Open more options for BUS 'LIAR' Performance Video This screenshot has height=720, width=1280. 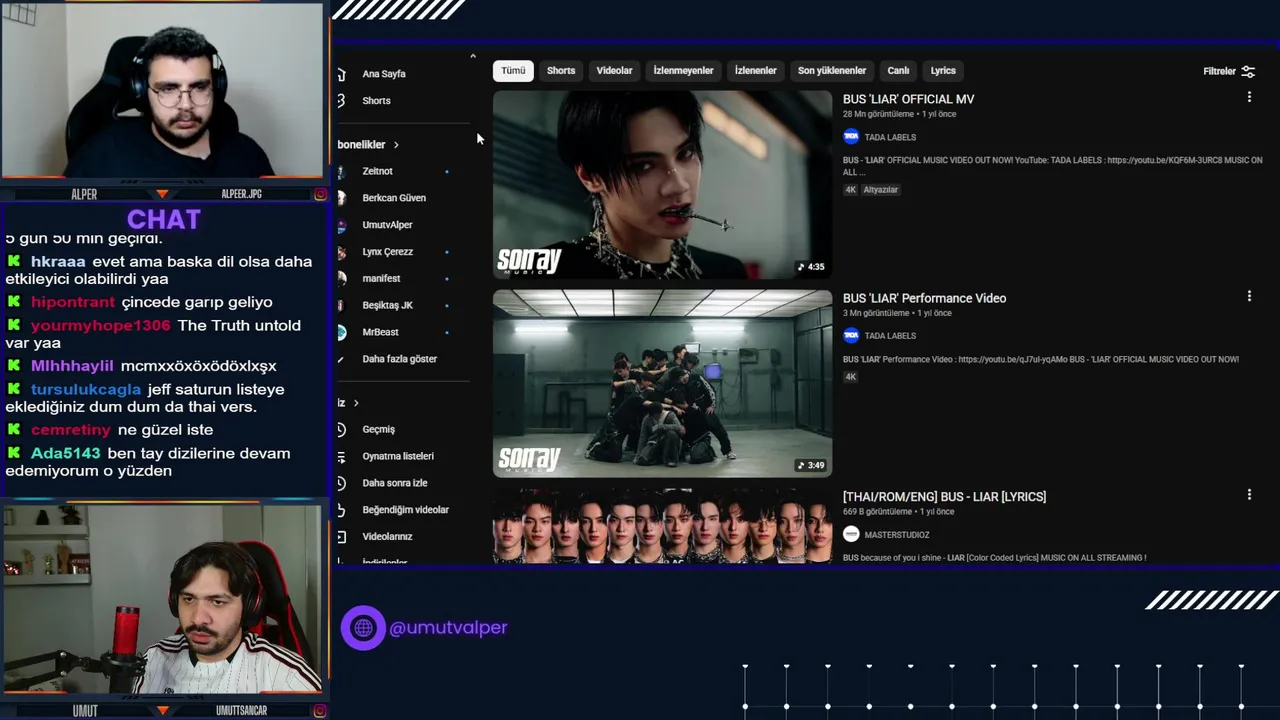(1249, 296)
